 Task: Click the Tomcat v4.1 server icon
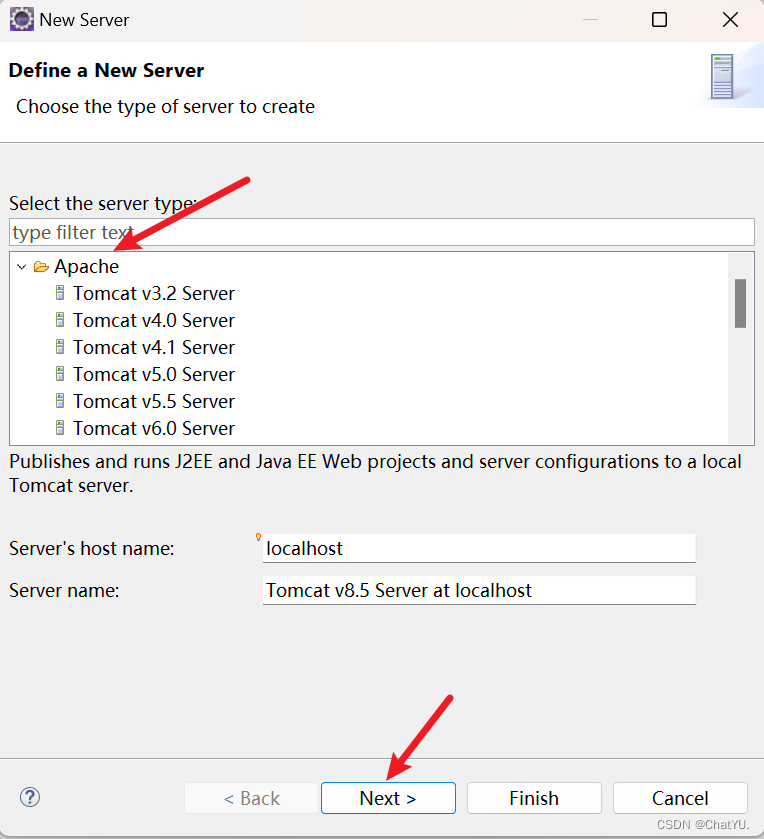point(60,347)
